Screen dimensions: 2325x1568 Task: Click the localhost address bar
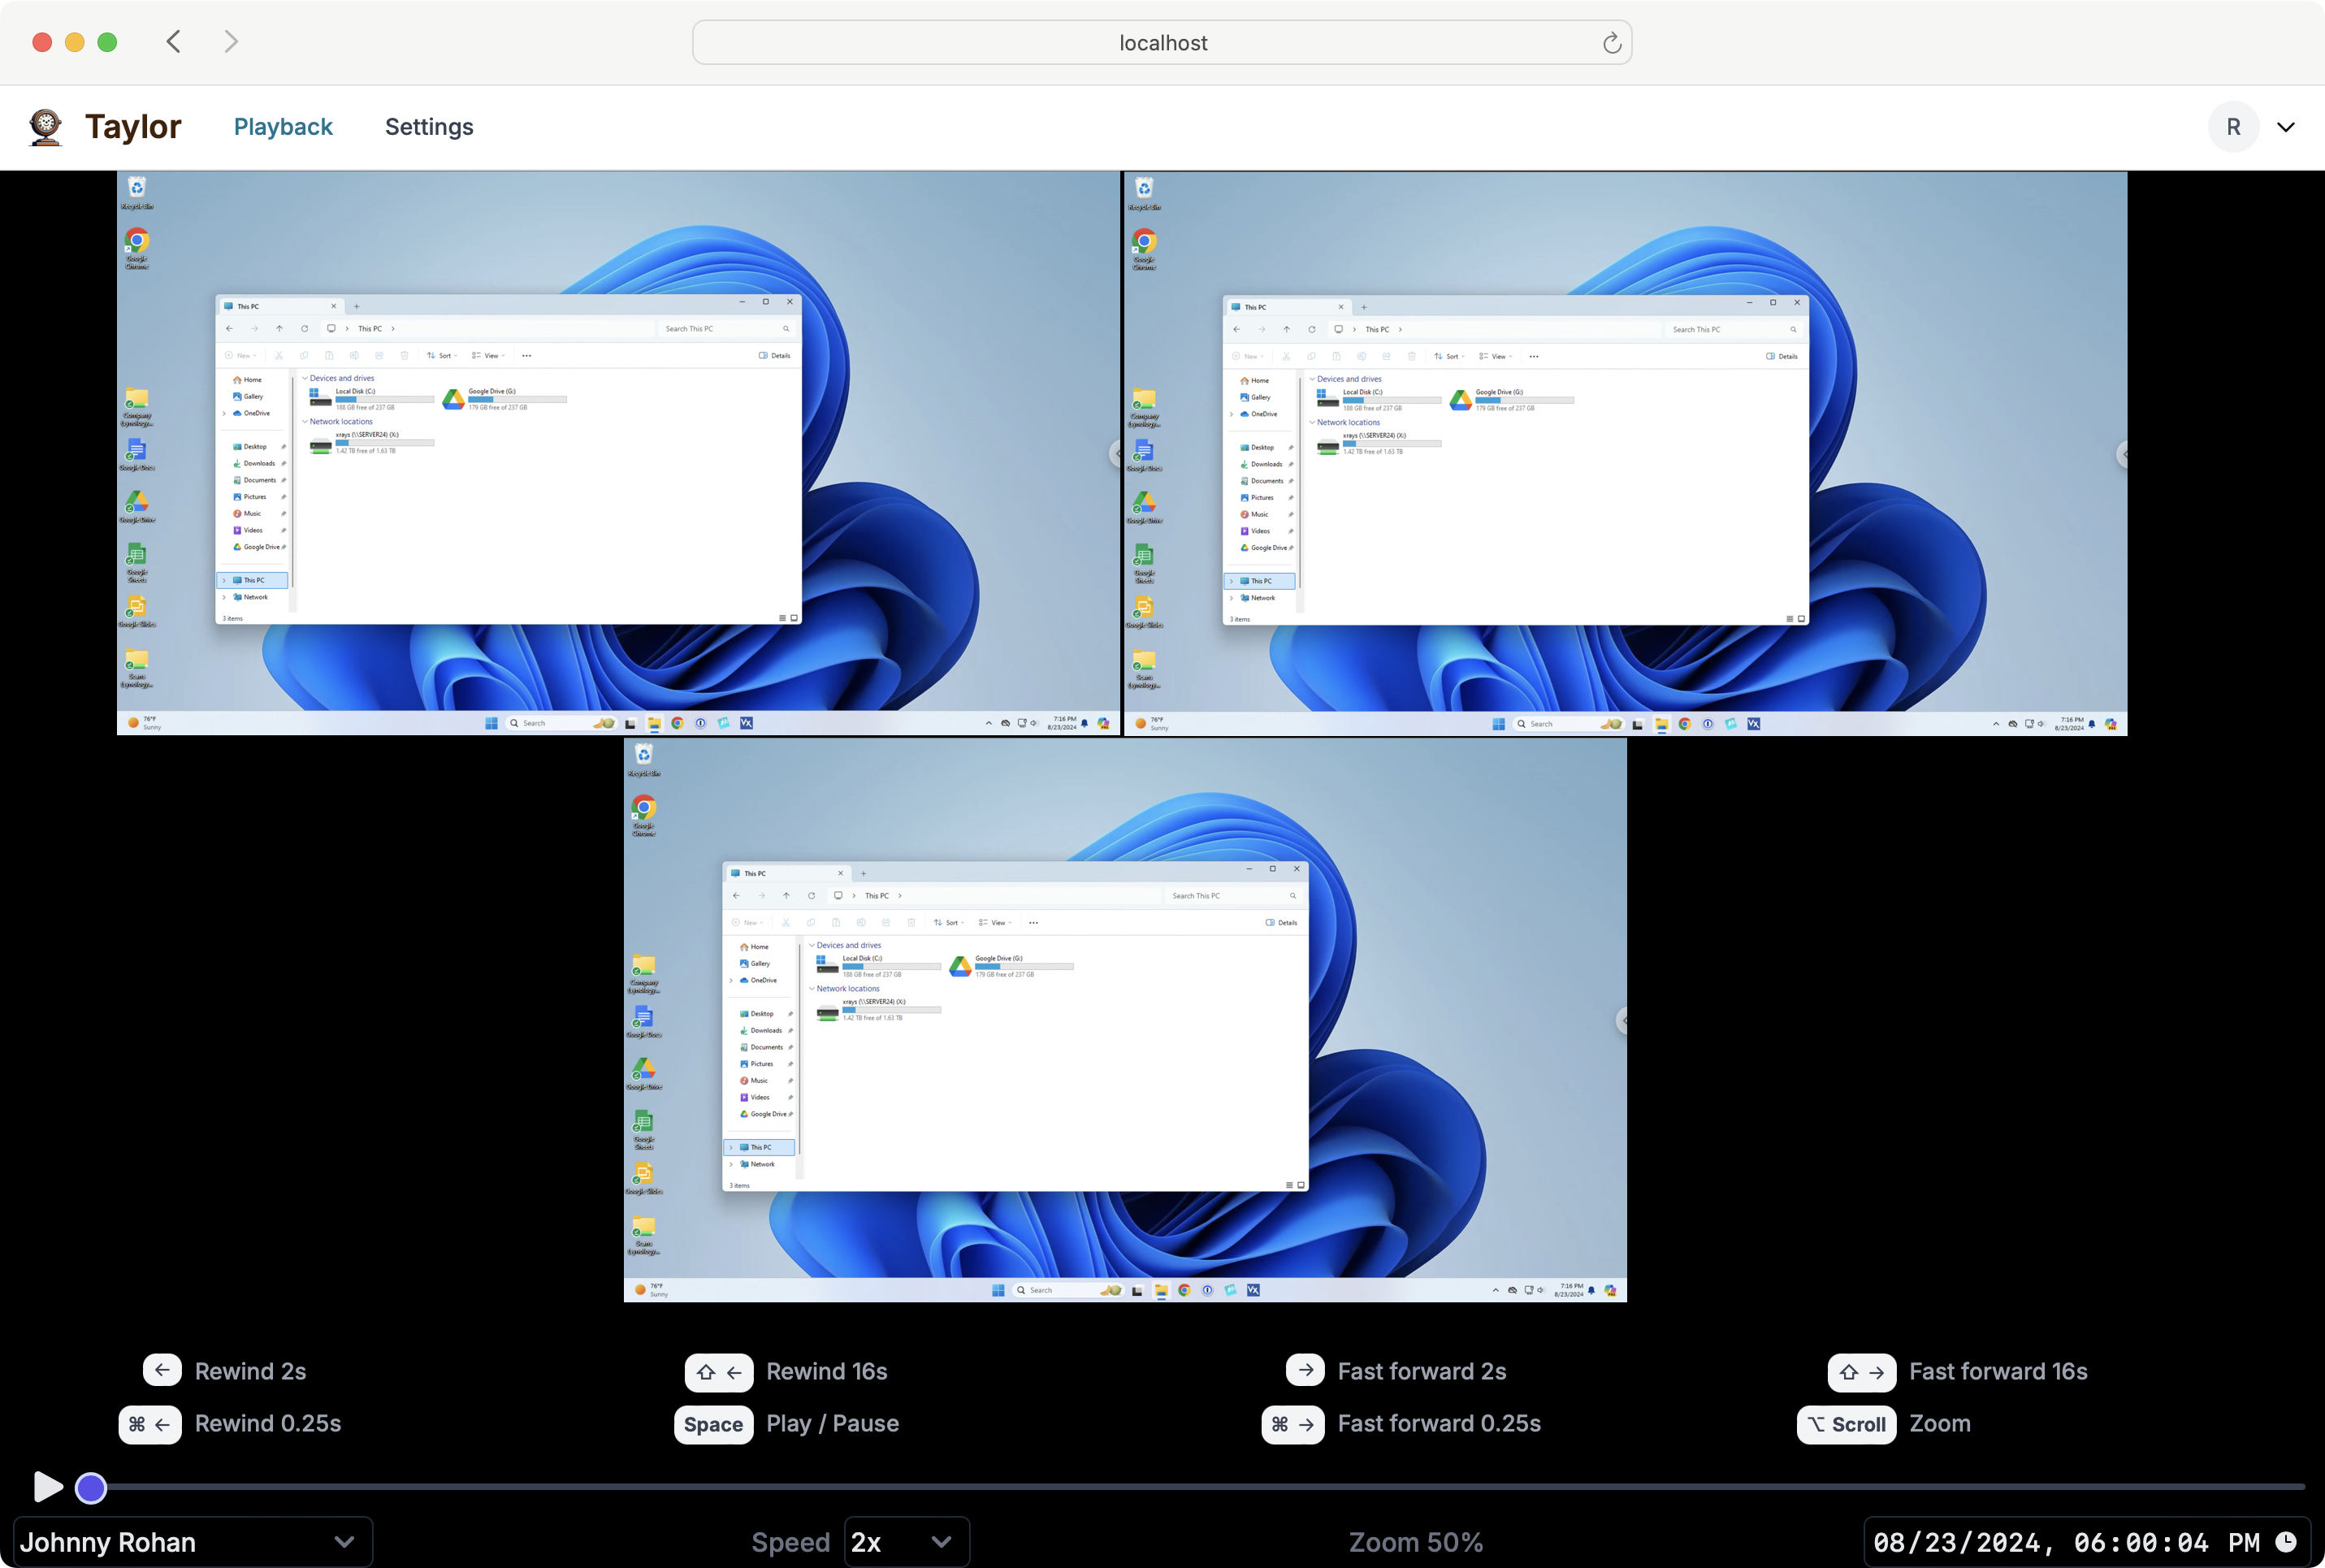(1162, 43)
